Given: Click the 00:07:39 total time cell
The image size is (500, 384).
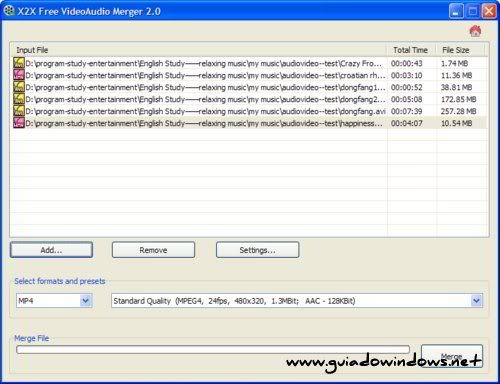Looking at the screenshot, I should (407, 111).
